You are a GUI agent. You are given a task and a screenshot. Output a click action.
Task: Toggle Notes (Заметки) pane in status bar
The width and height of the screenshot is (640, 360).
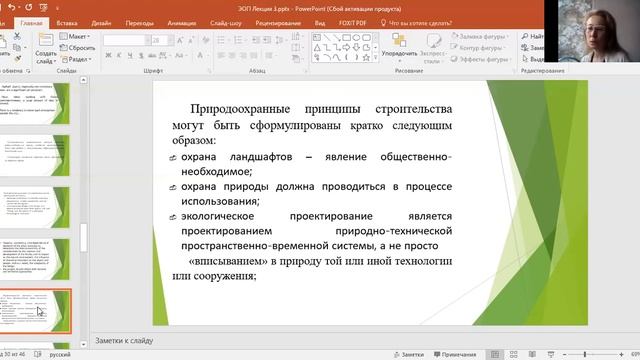409,354
